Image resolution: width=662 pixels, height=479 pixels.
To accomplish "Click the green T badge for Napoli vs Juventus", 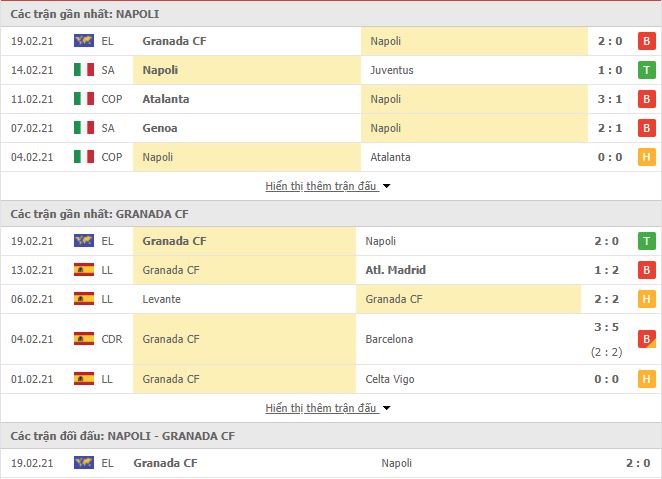I will pos(646,70).
